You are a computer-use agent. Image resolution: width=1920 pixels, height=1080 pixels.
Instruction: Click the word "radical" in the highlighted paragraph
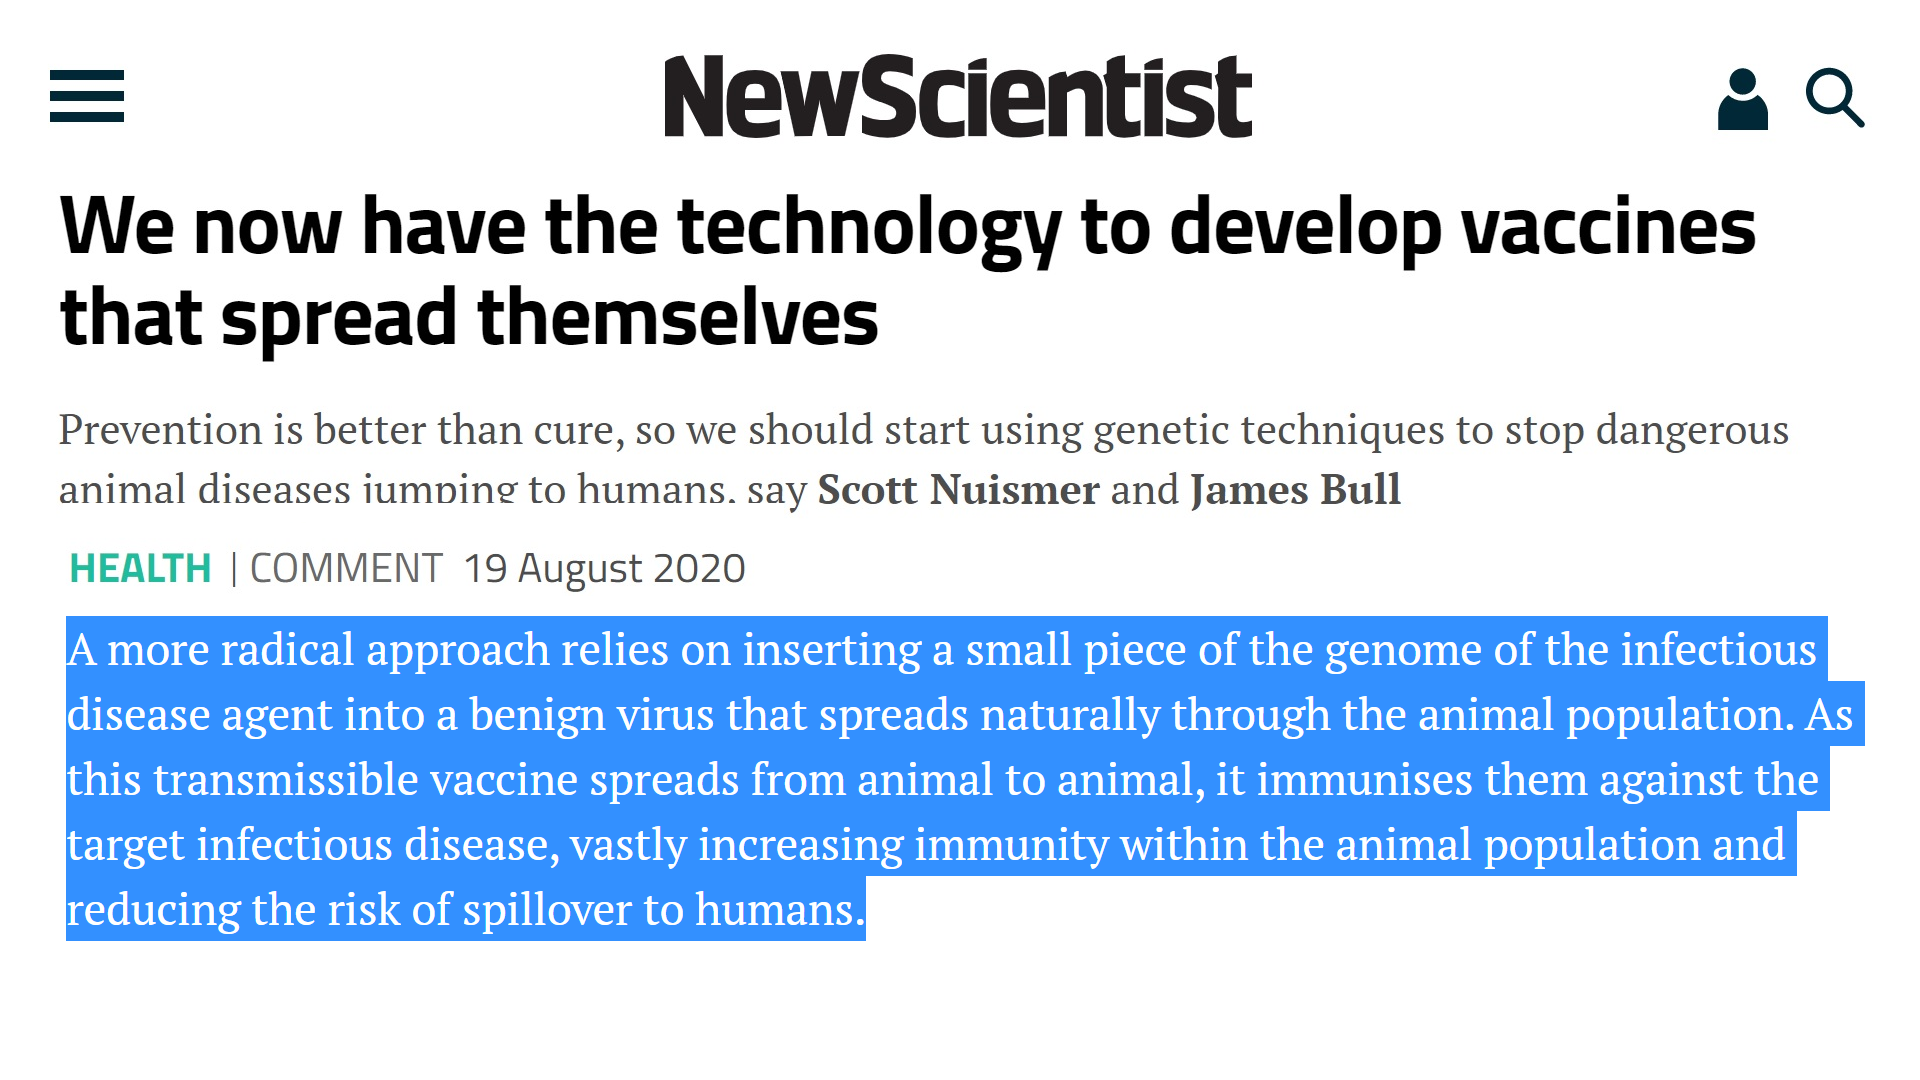coord(287,650)
